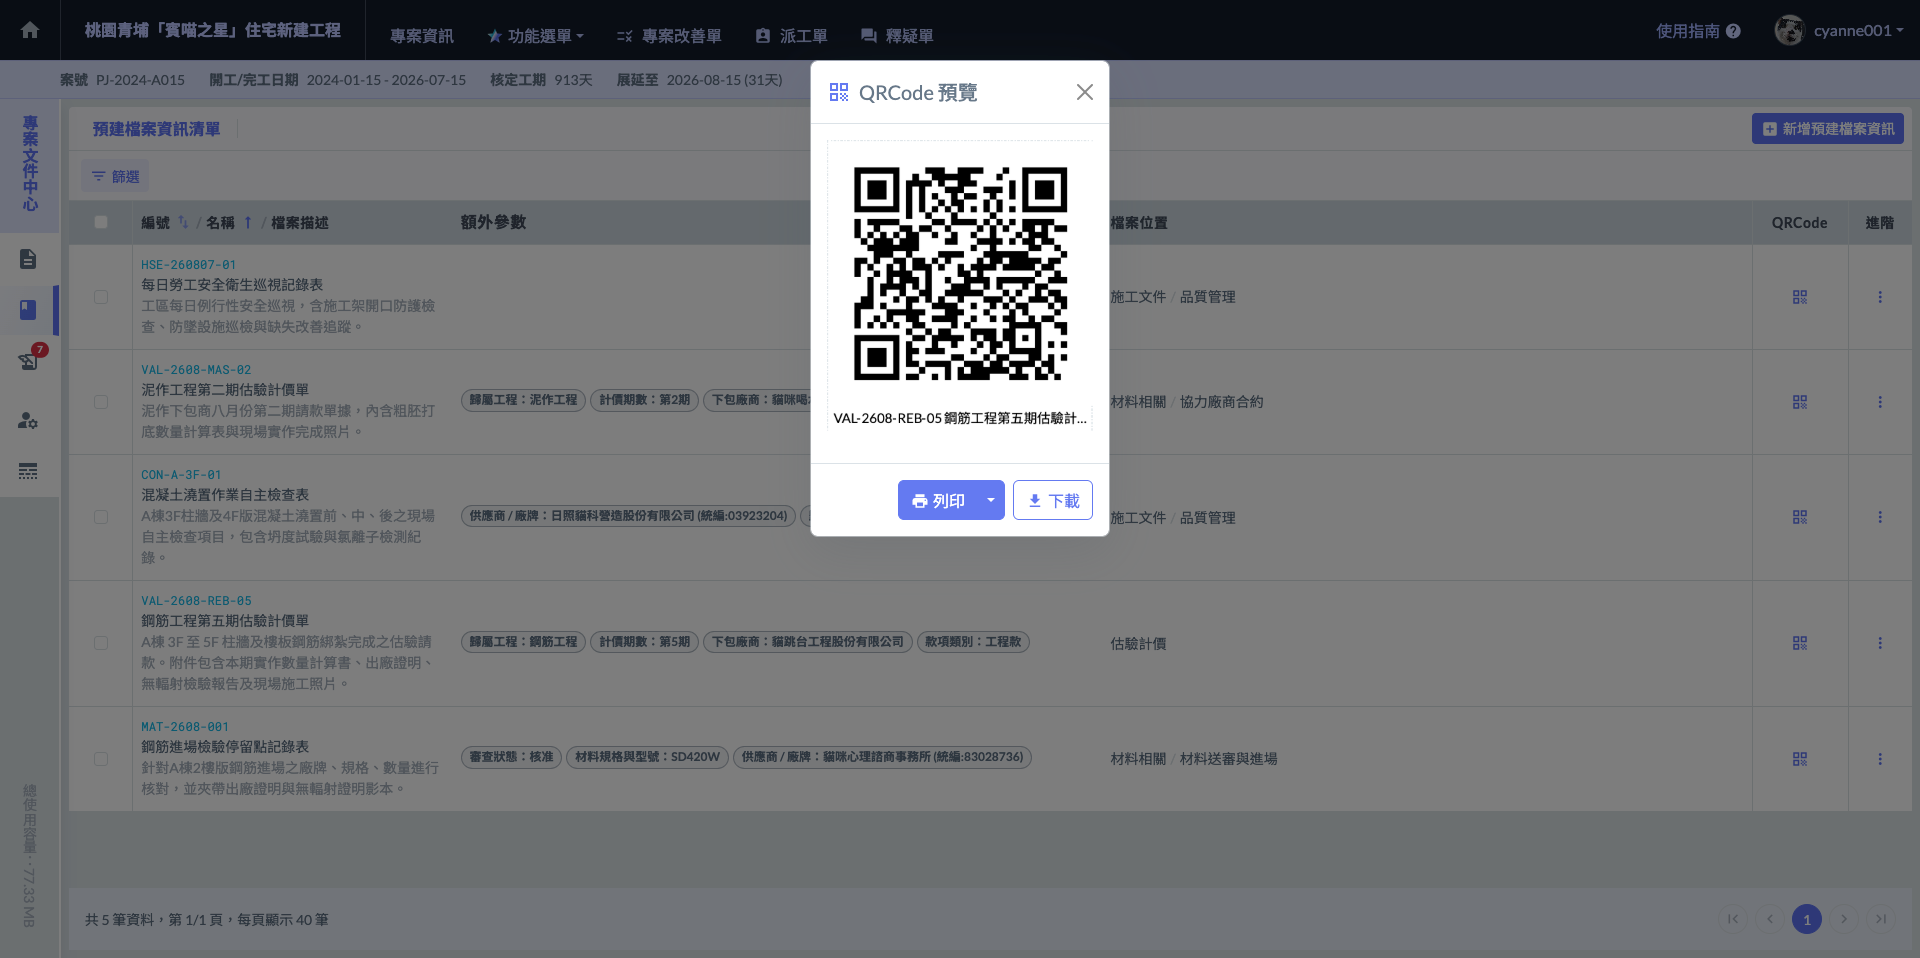Expand the 功能選單 dropdown menu
The height and width of the screenshot is (958, 1920).
point(535,36)
